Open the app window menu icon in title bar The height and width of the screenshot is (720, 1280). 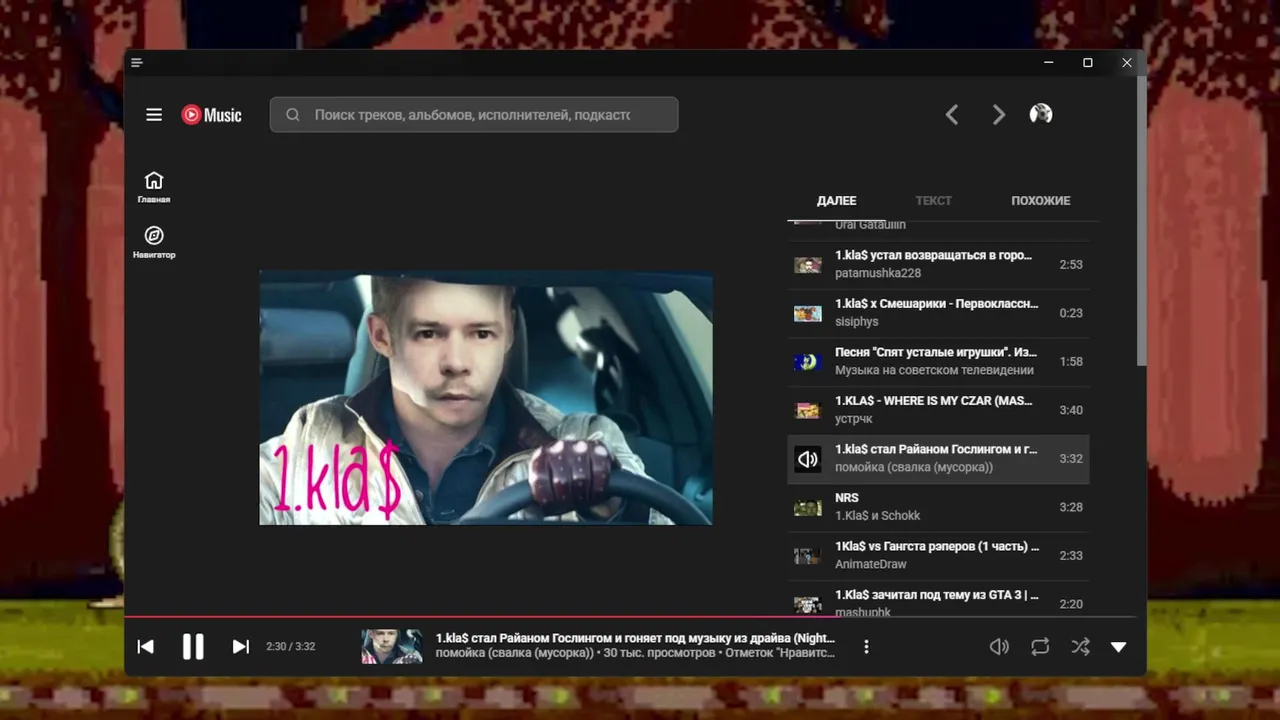click(x=137, y=62)
